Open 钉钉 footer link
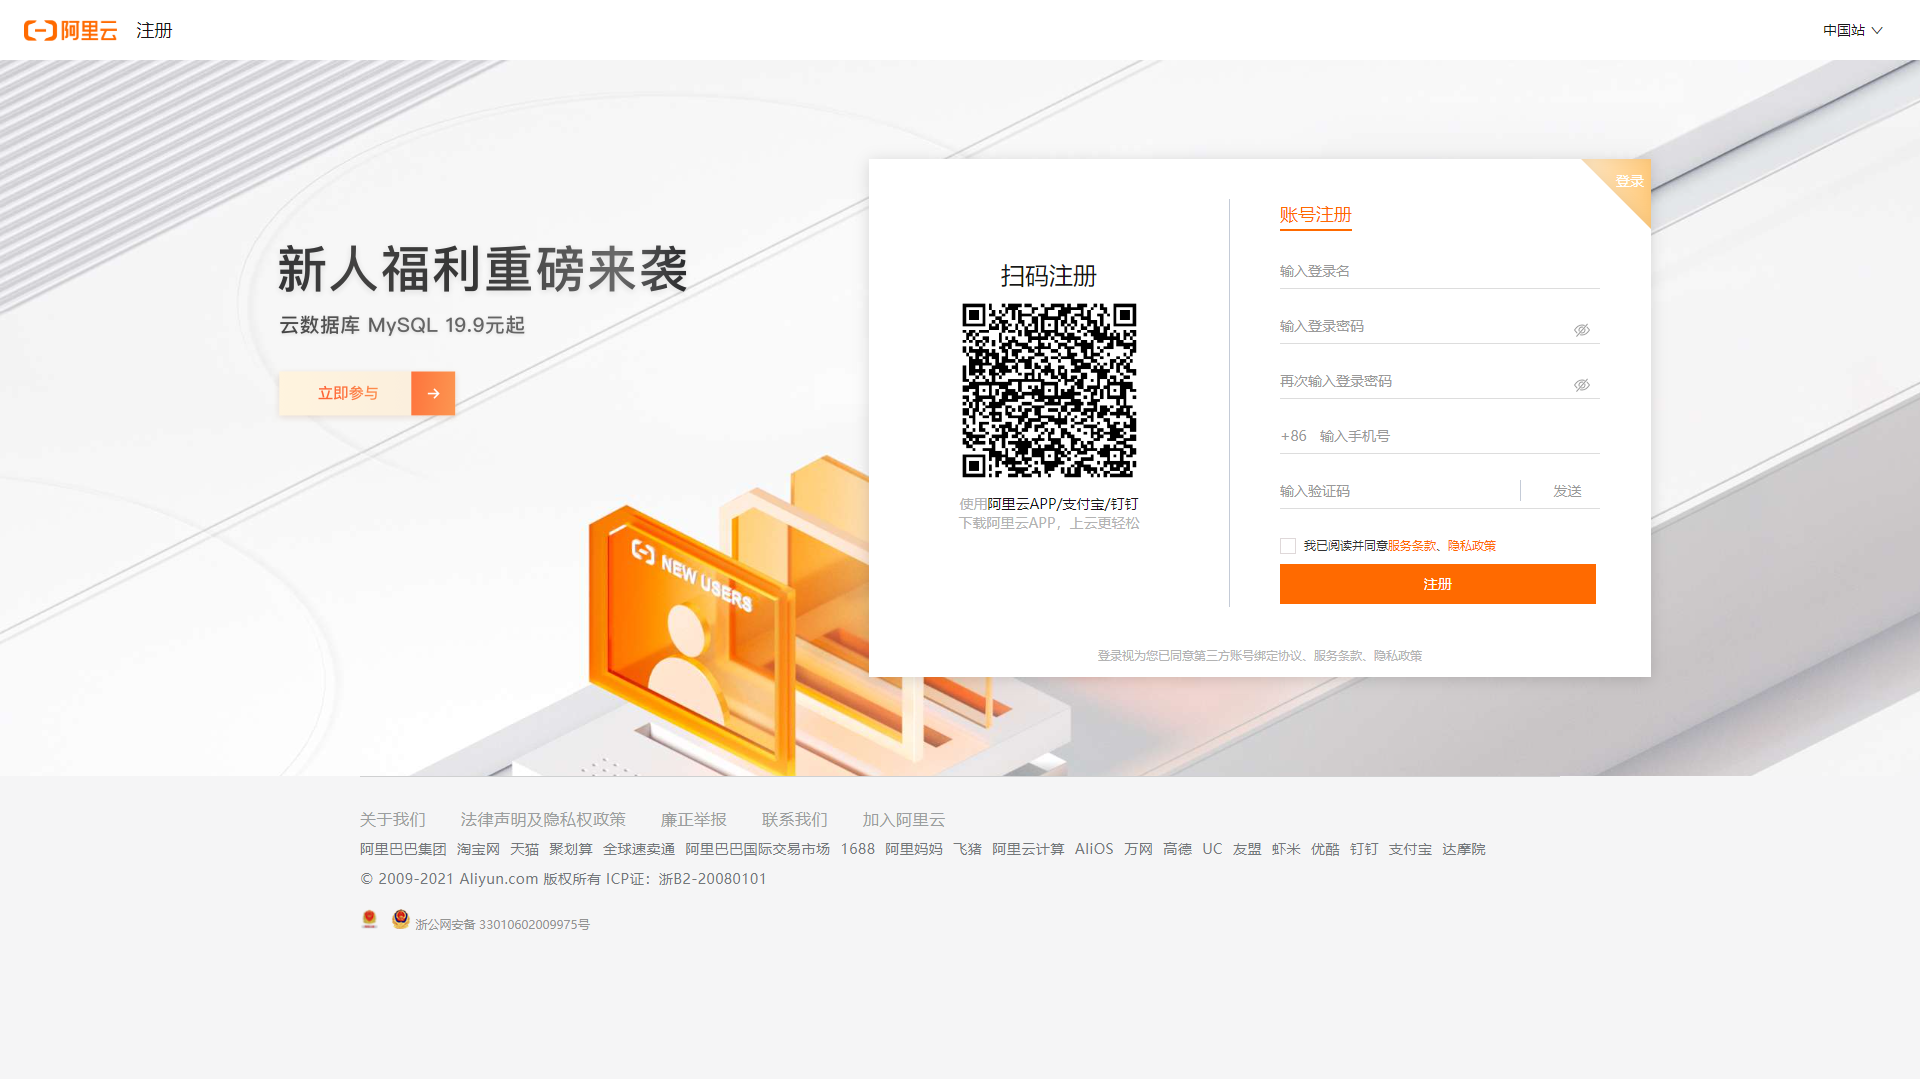The width and height of the screenshot is (1920, 1079). click(1364, 849)
